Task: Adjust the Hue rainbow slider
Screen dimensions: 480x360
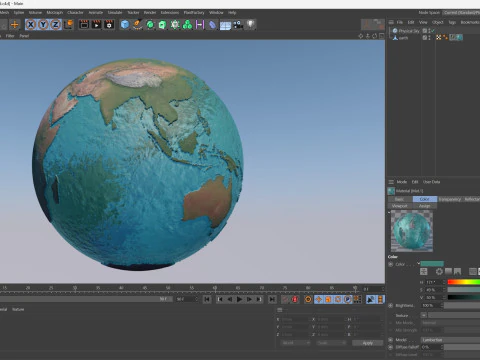Action: [x=464, y=282]
